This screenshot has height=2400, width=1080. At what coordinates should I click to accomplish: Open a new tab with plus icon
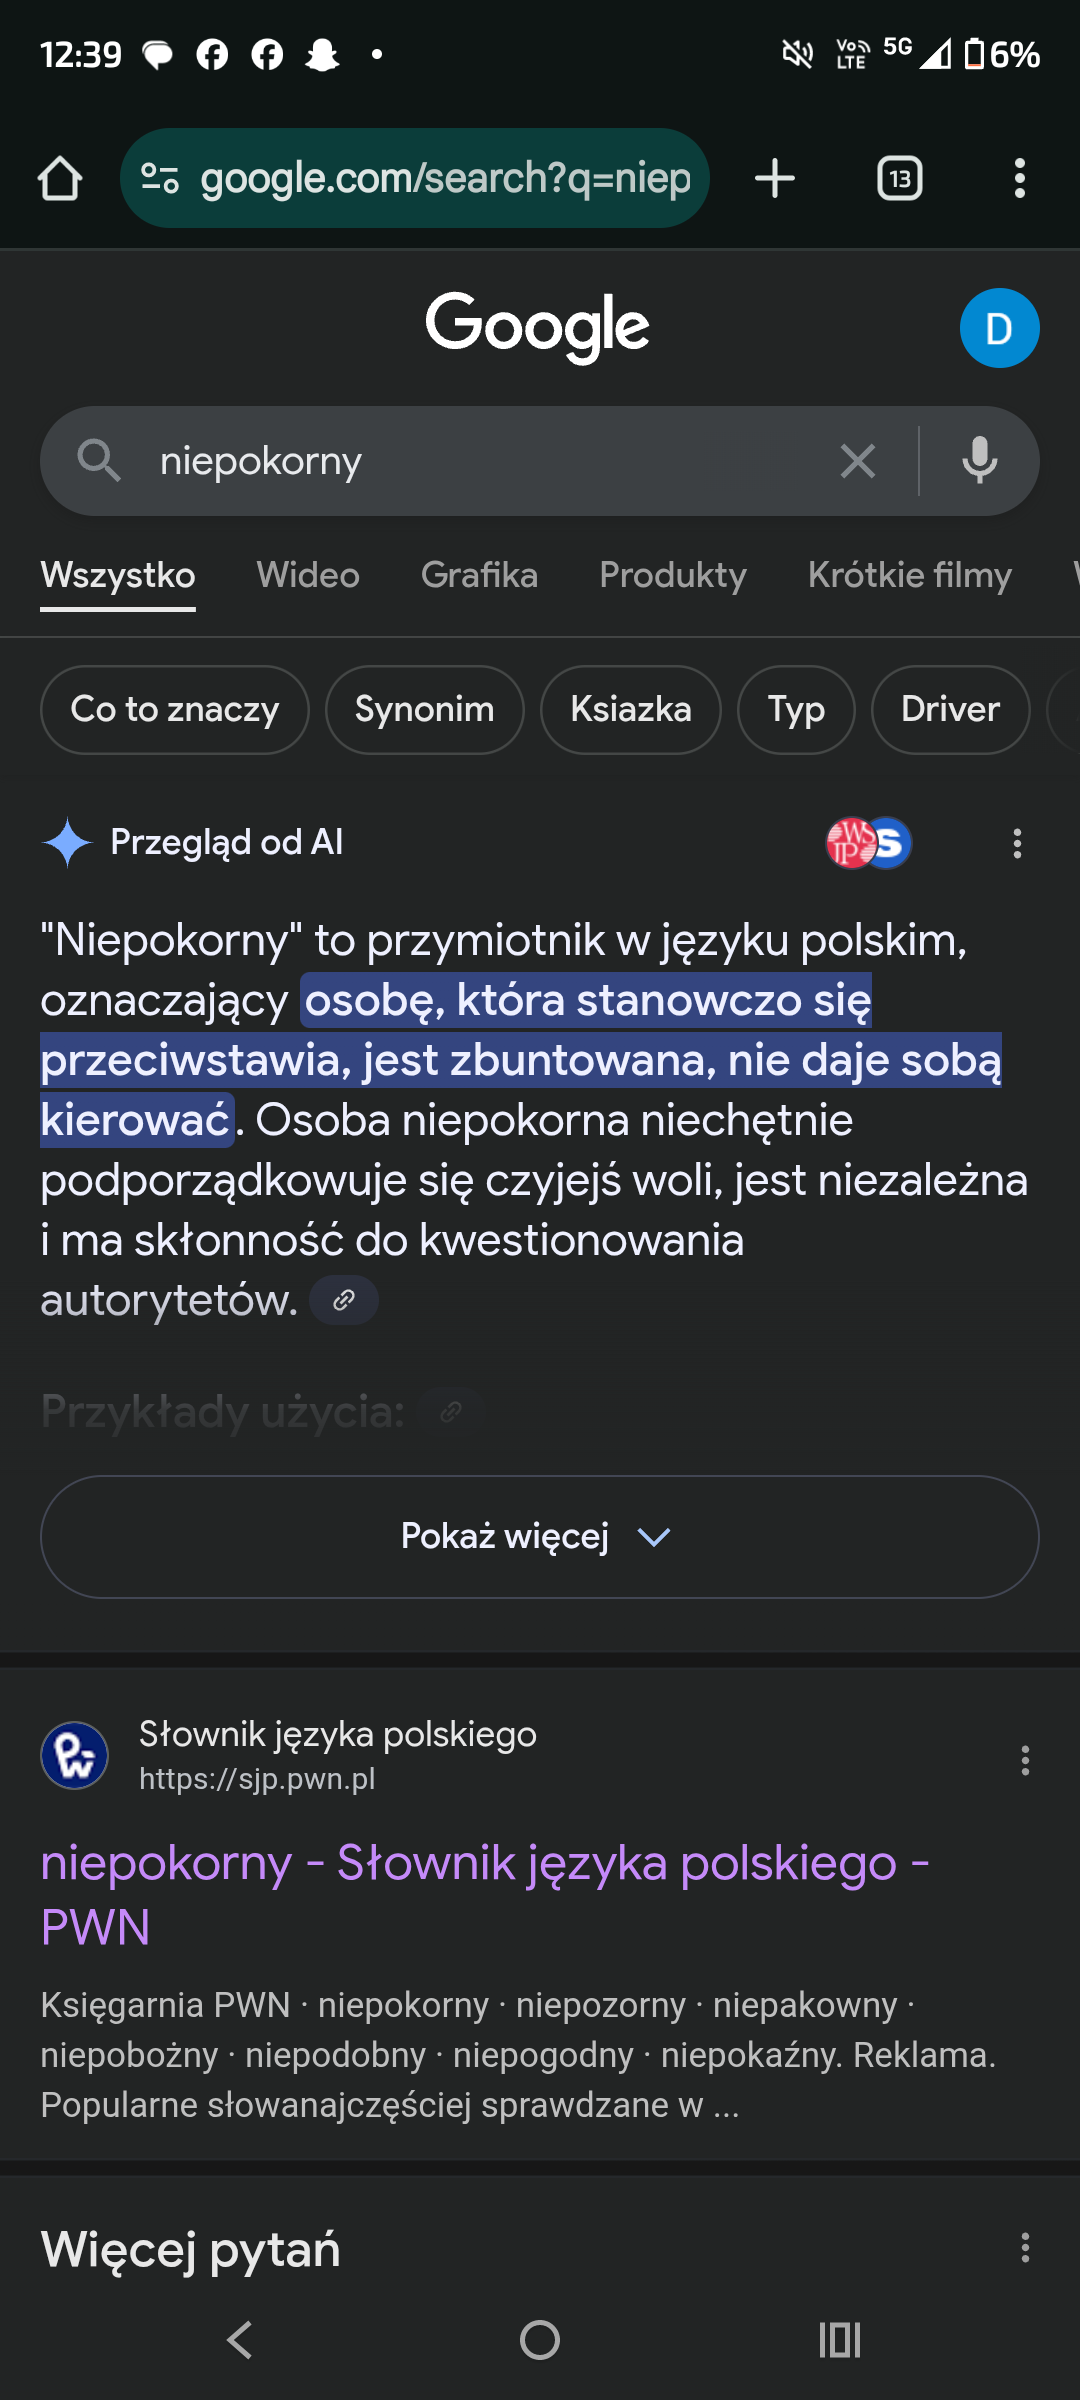775,179
